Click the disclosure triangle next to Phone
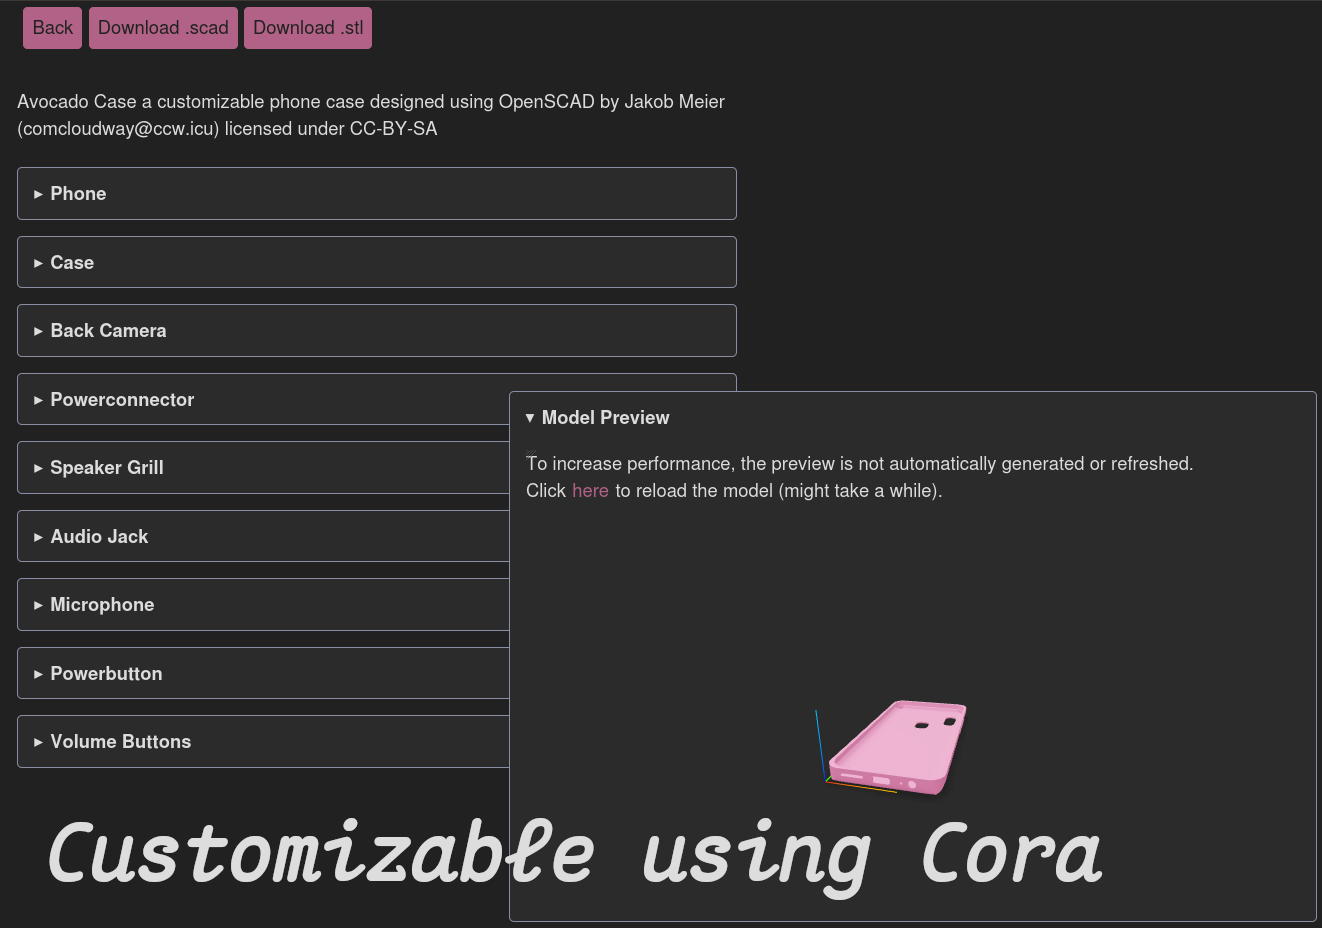 [x=38, y=194]
